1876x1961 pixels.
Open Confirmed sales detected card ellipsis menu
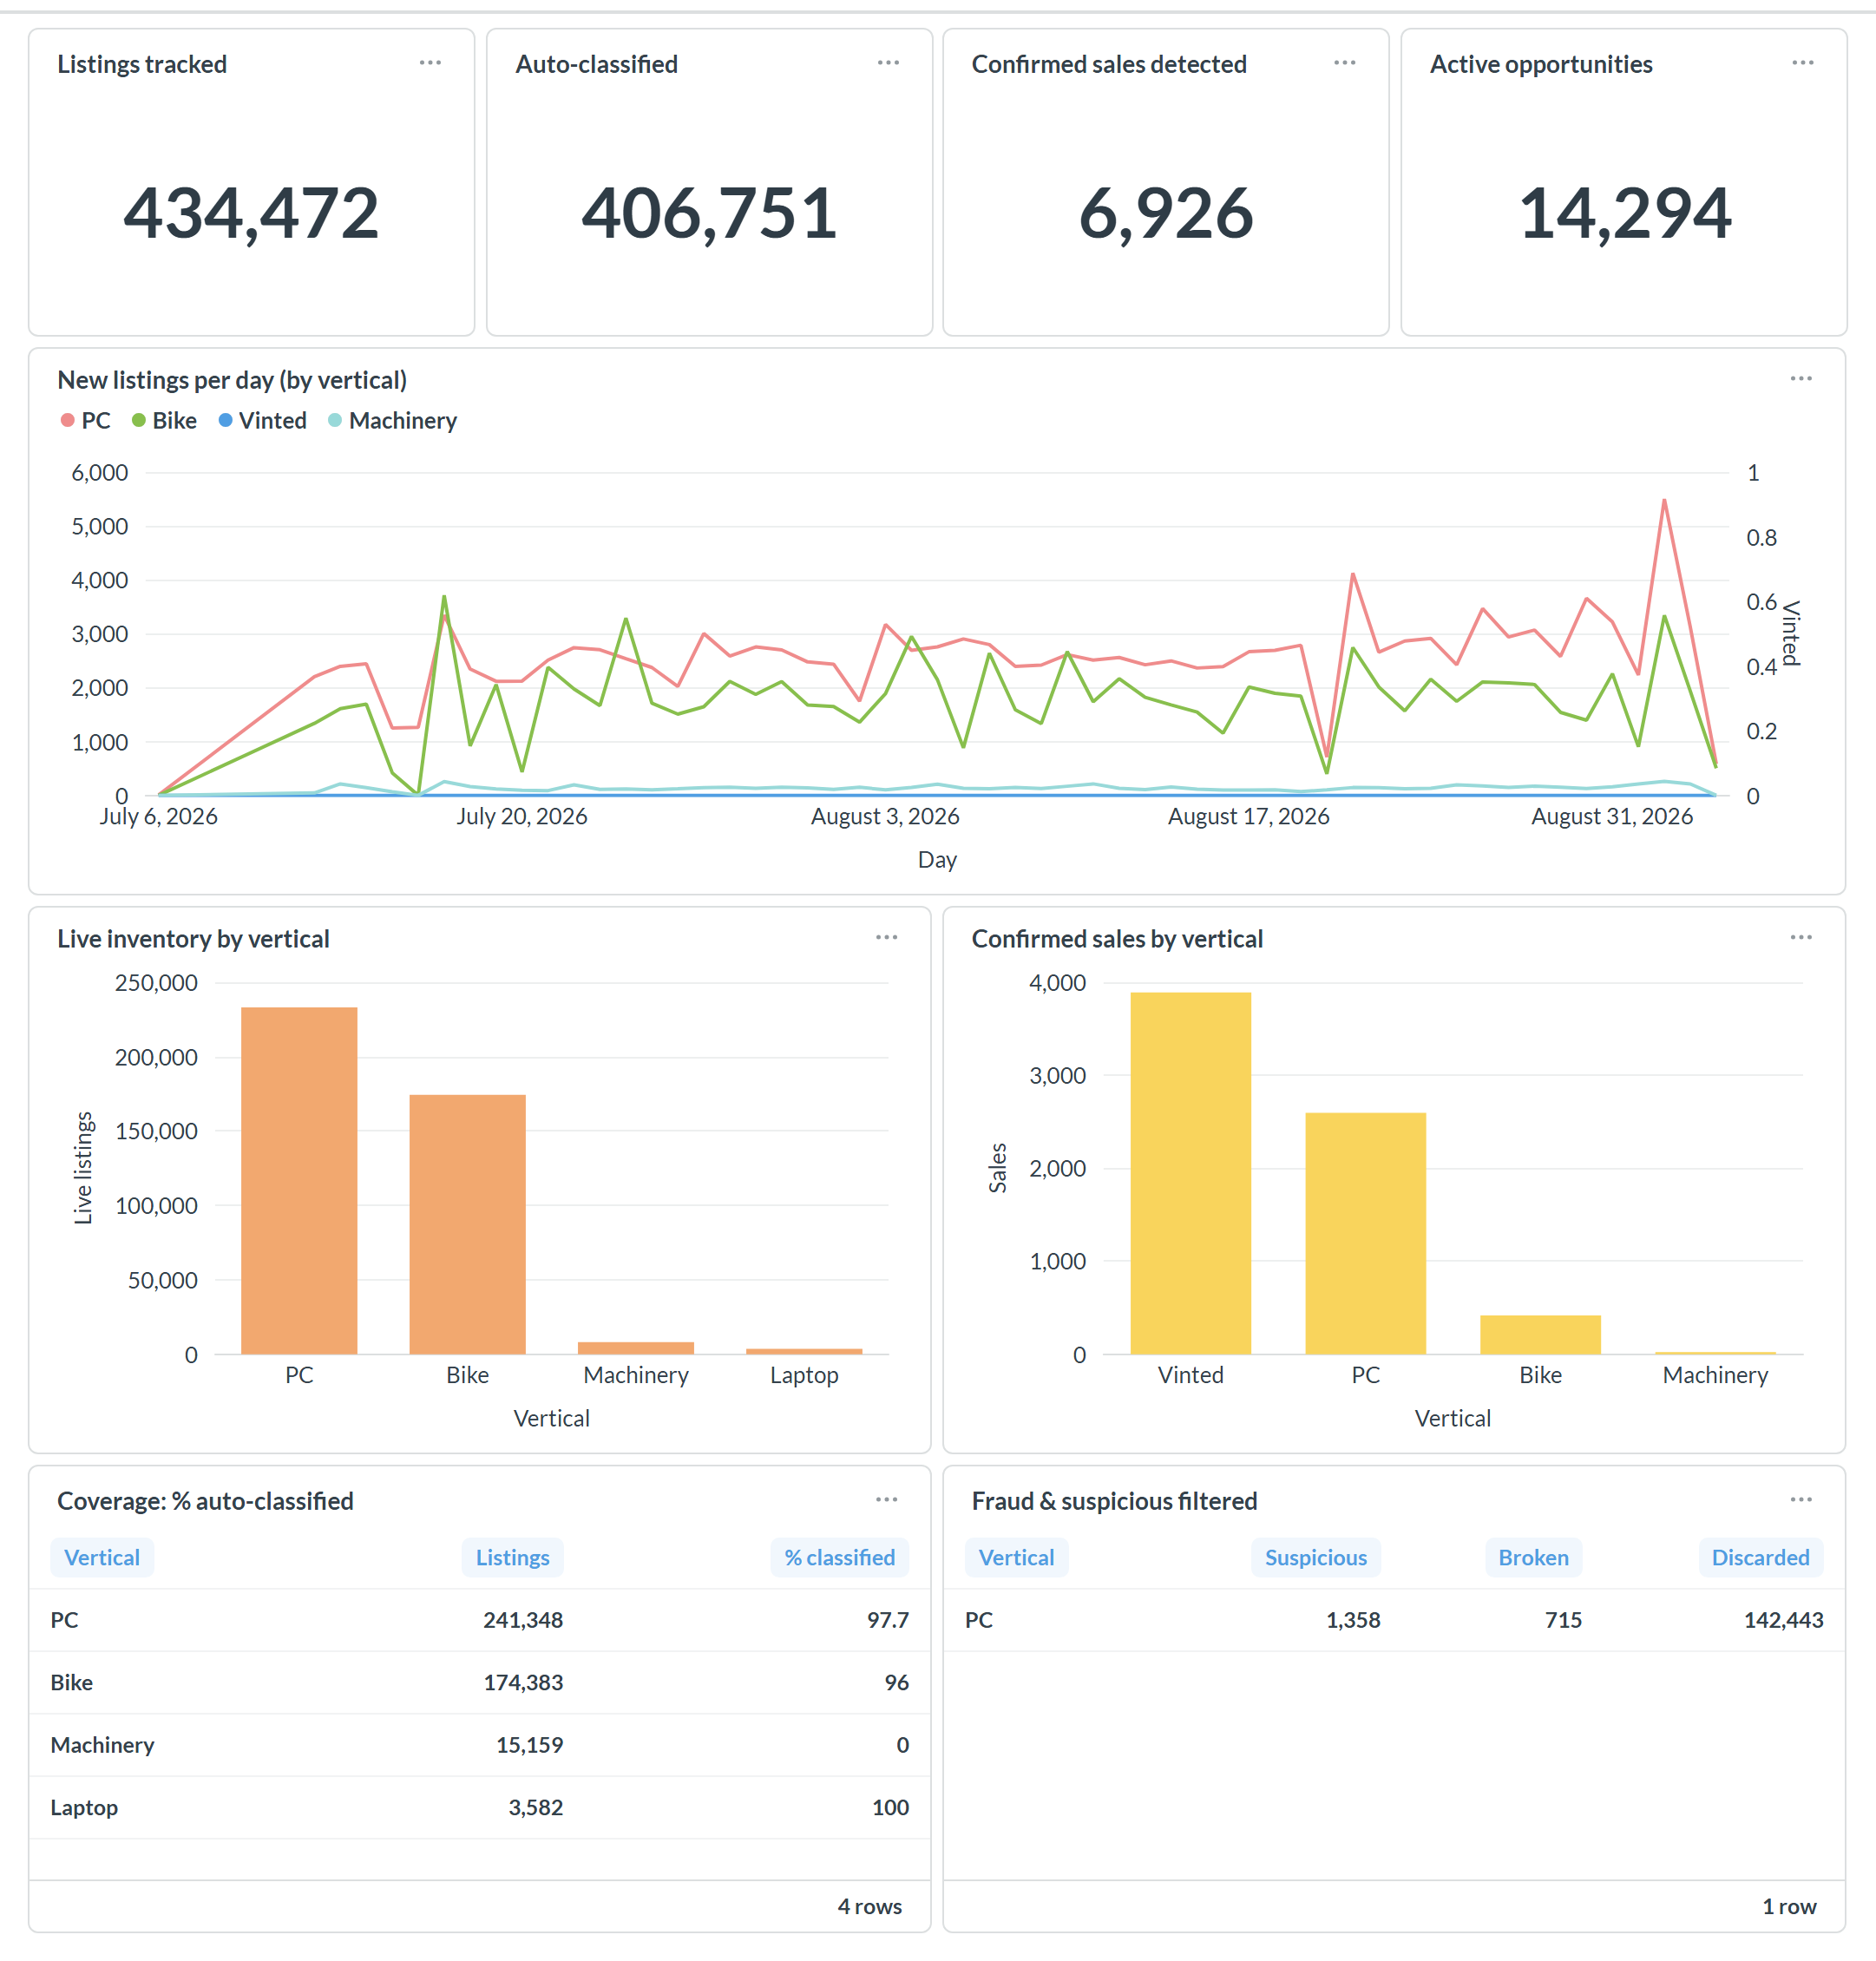point(1345,63)
